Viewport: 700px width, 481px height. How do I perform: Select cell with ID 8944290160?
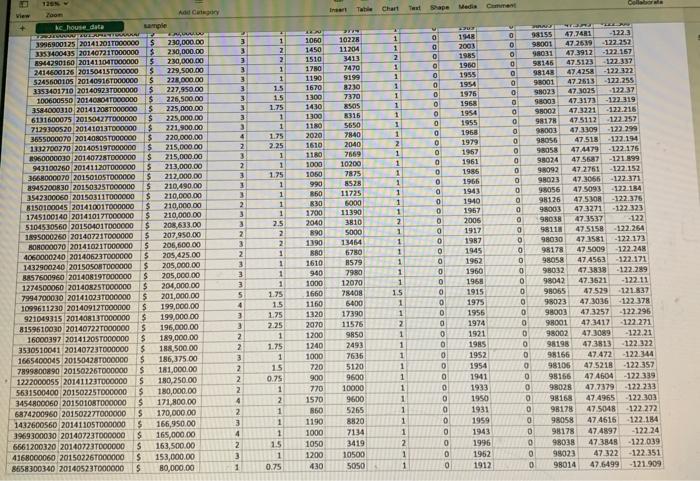[54, 63]
